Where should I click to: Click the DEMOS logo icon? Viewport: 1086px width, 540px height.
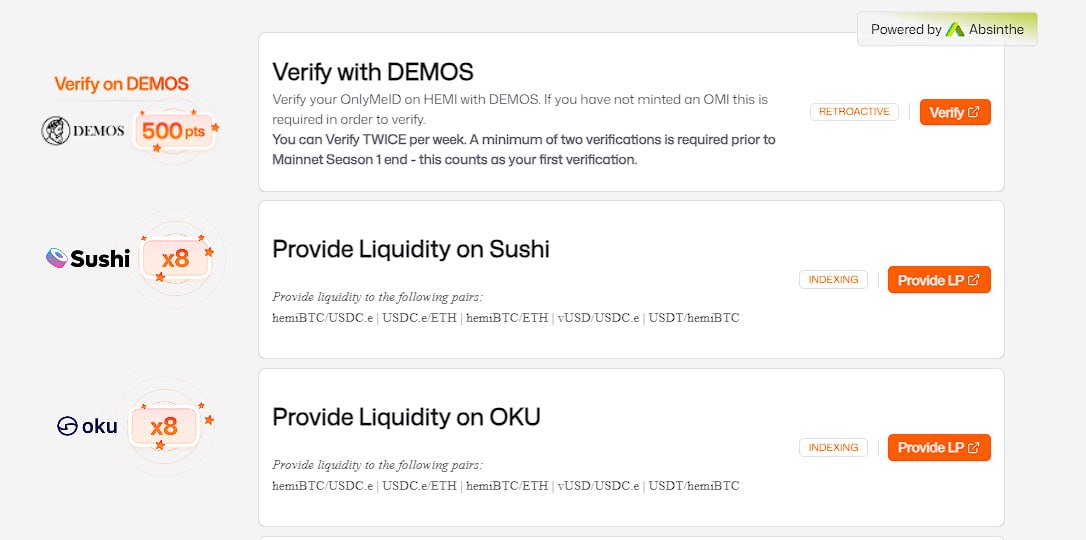point(55,131)
